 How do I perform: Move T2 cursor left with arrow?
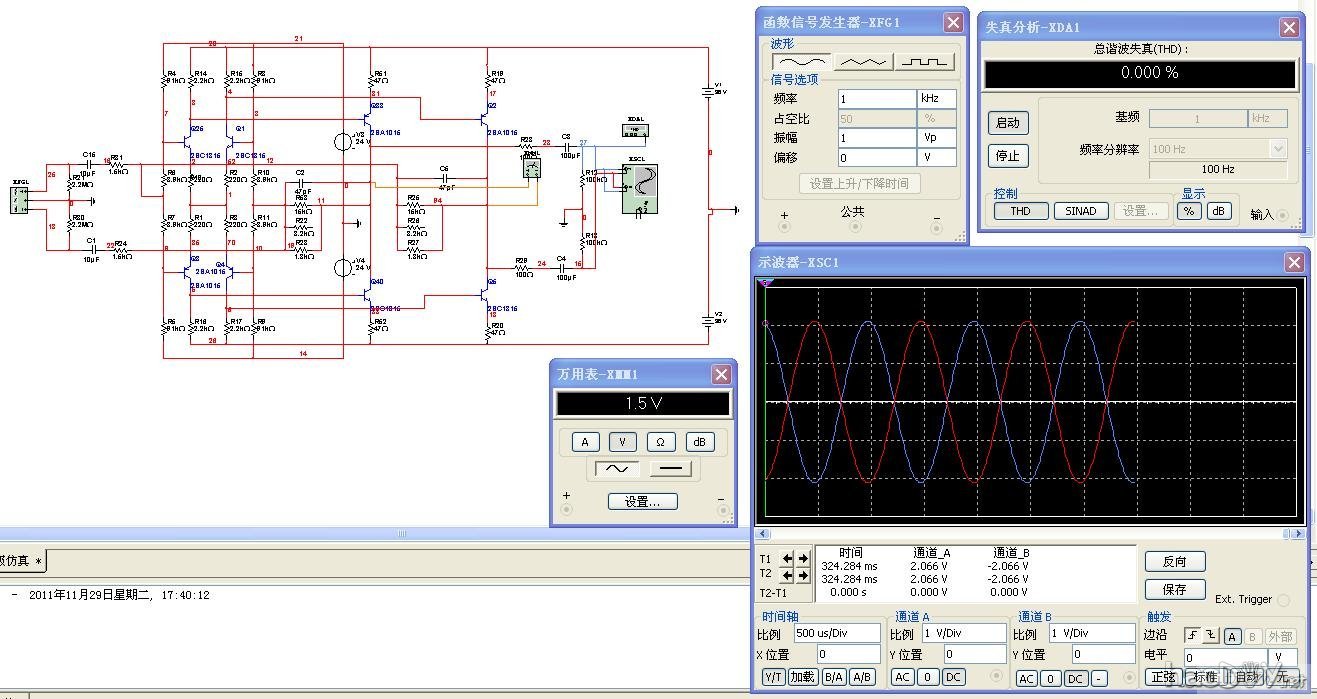[x=788, y=575]
